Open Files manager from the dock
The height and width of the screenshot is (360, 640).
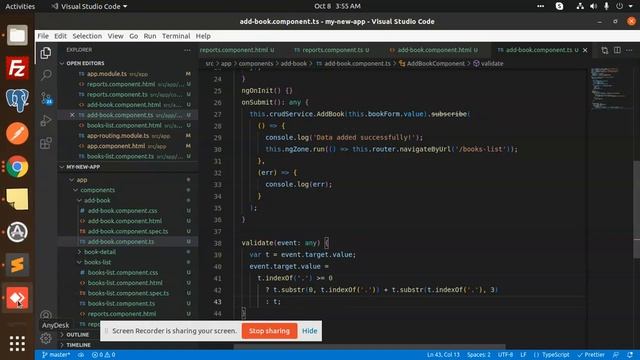point(17,35)
